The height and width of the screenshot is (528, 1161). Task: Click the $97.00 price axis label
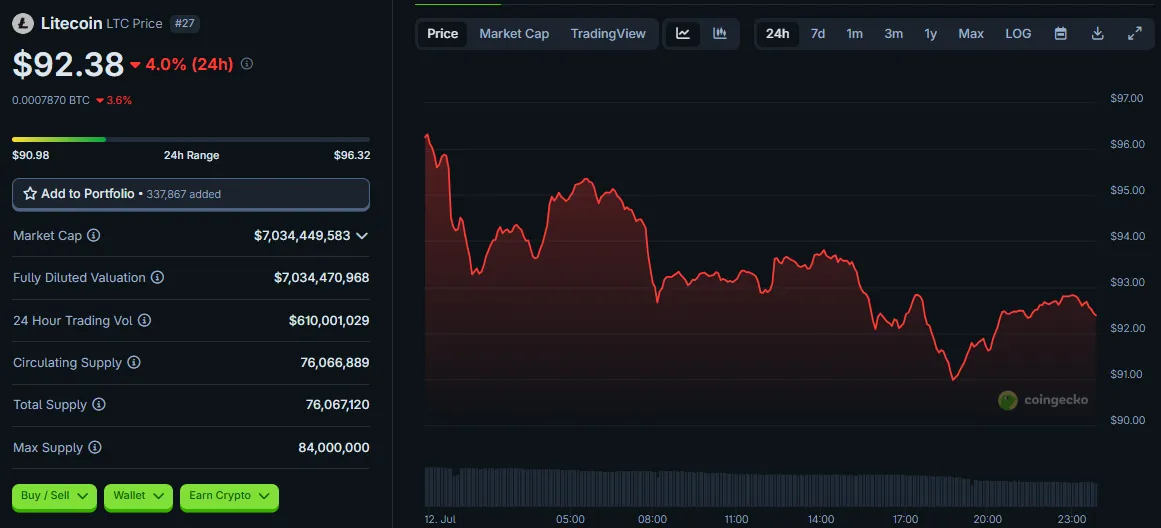(1128, 98)
